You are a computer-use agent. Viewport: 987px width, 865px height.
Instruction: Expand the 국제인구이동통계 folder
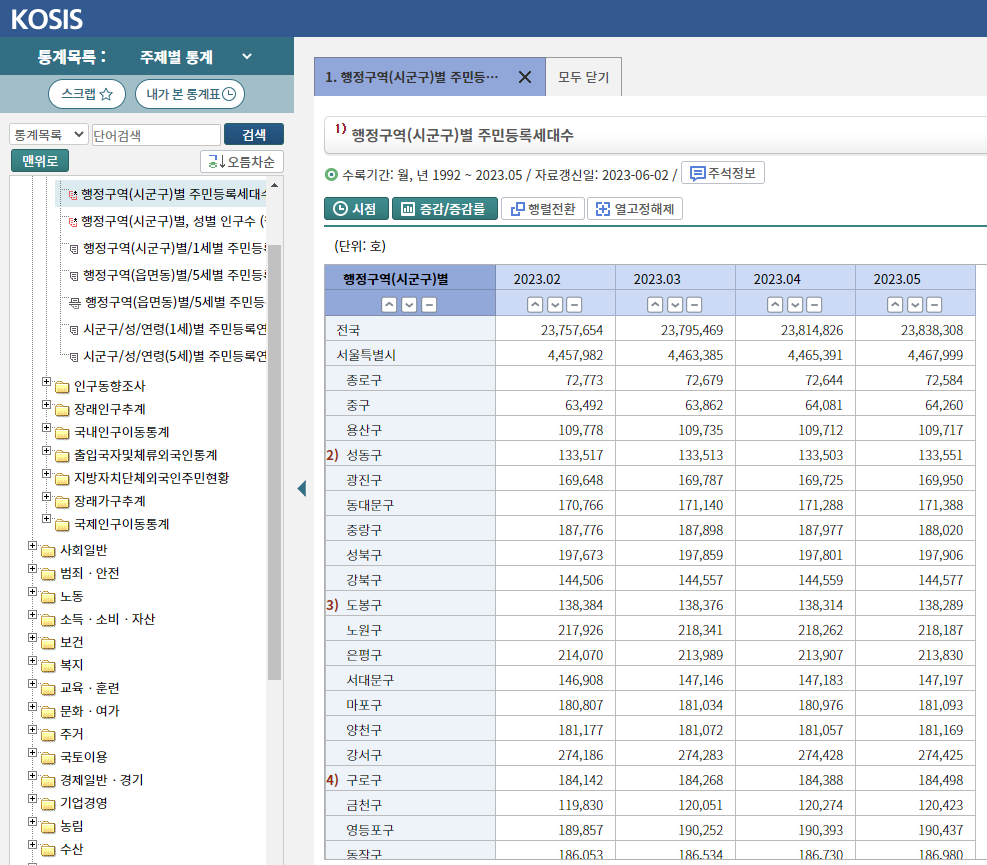(x=47, y=519)
